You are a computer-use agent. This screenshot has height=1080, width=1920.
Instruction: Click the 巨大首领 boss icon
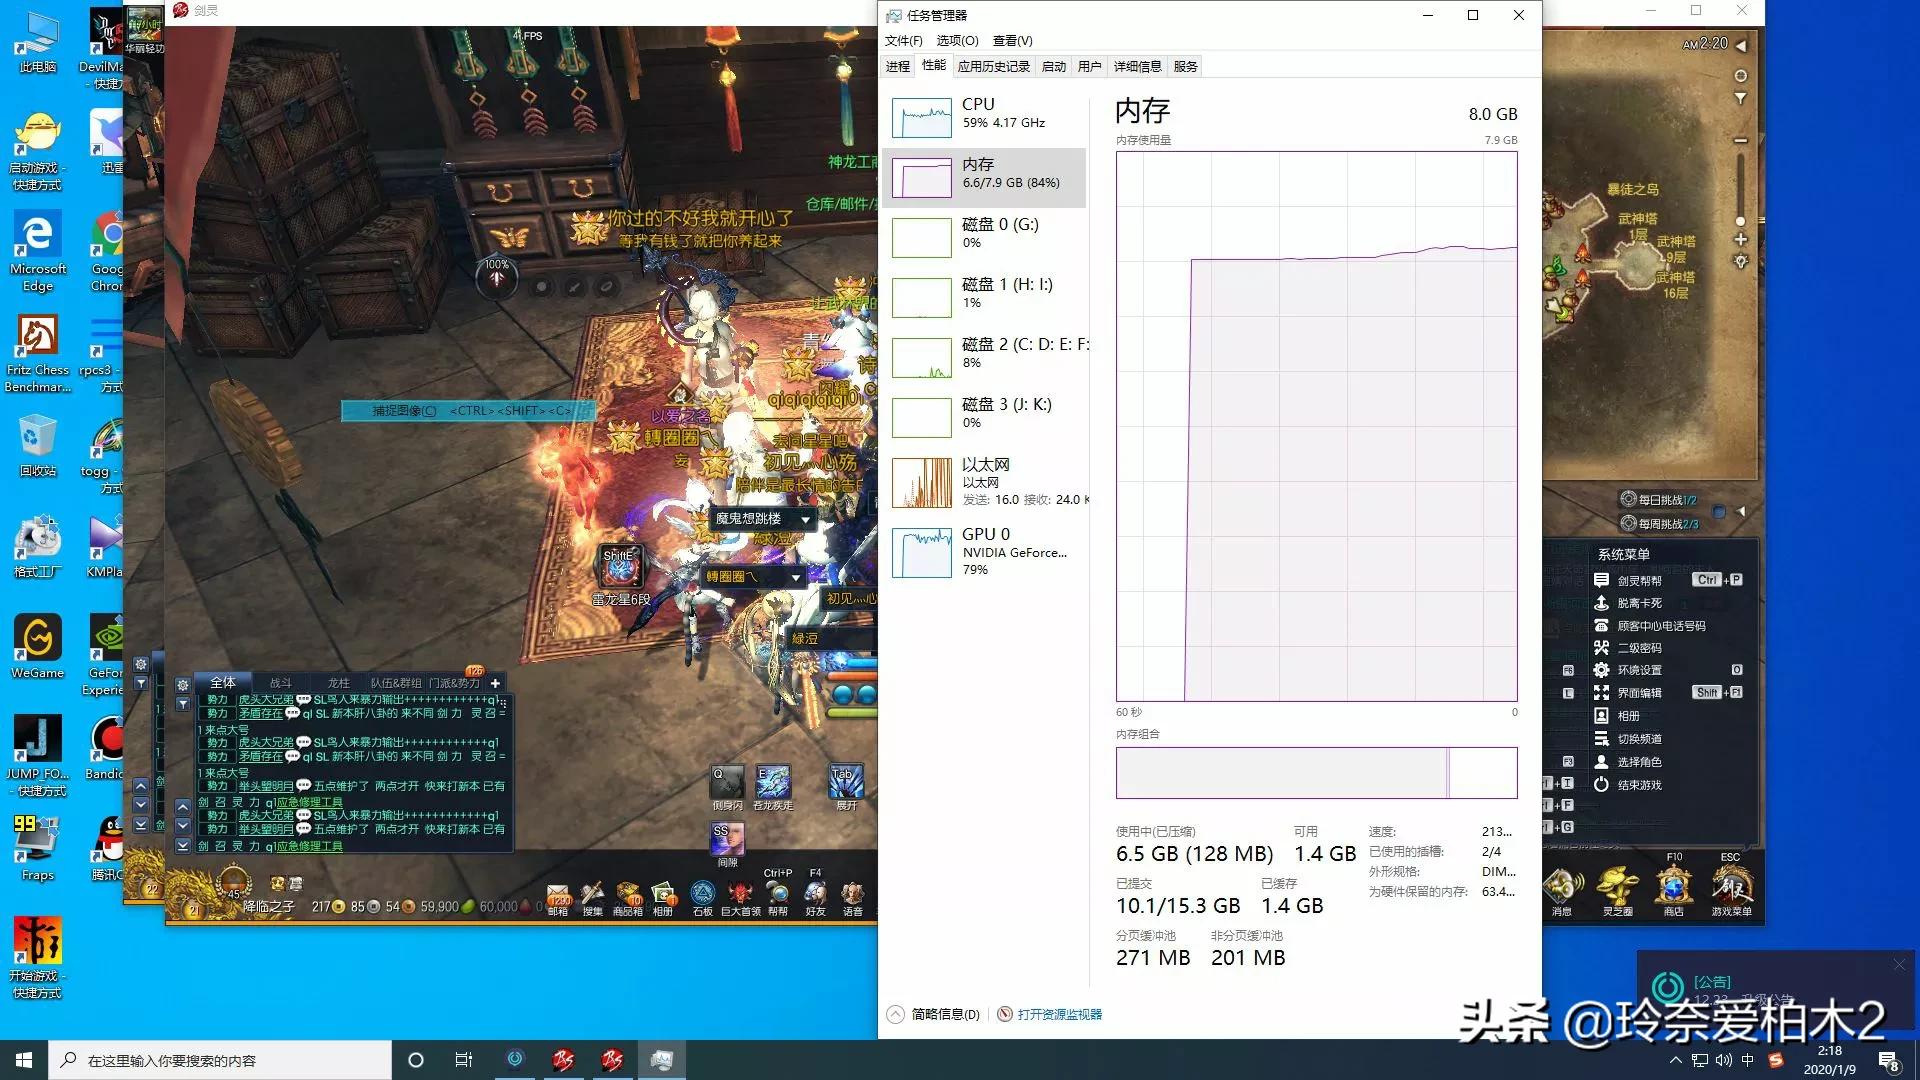tap(740, 893)
